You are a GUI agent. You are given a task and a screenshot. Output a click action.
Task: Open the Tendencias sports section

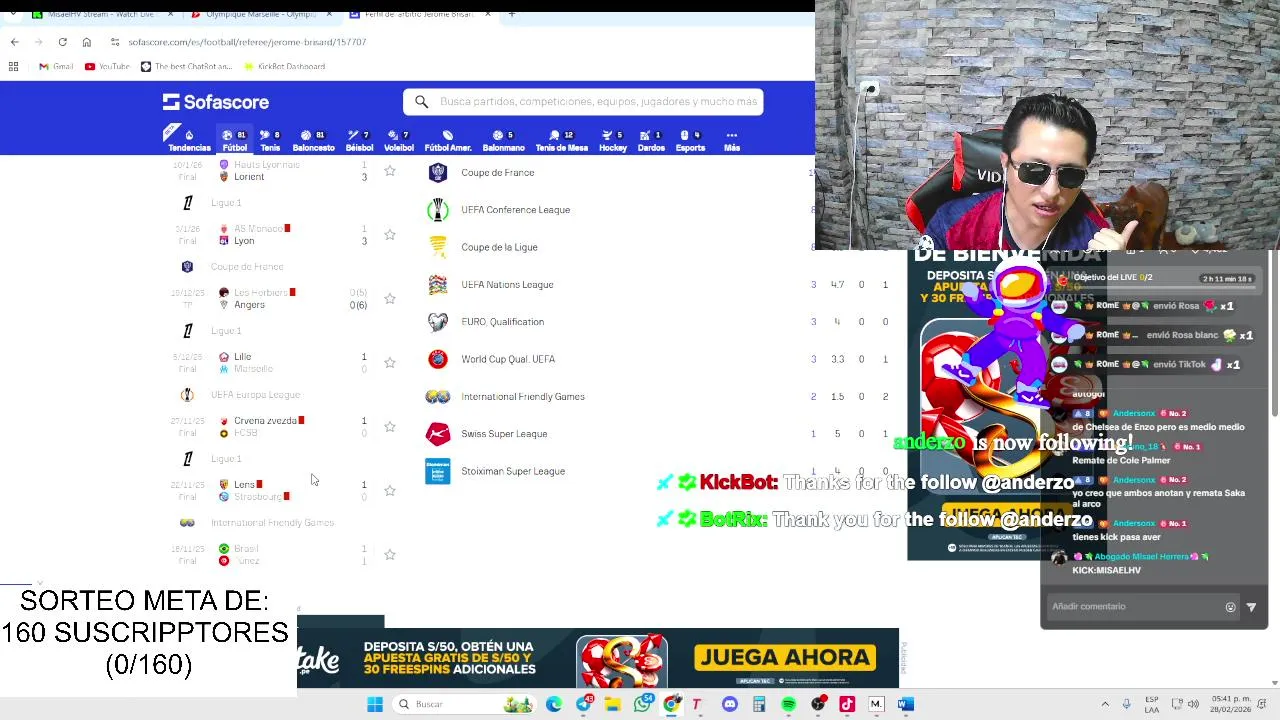[189, 141]
